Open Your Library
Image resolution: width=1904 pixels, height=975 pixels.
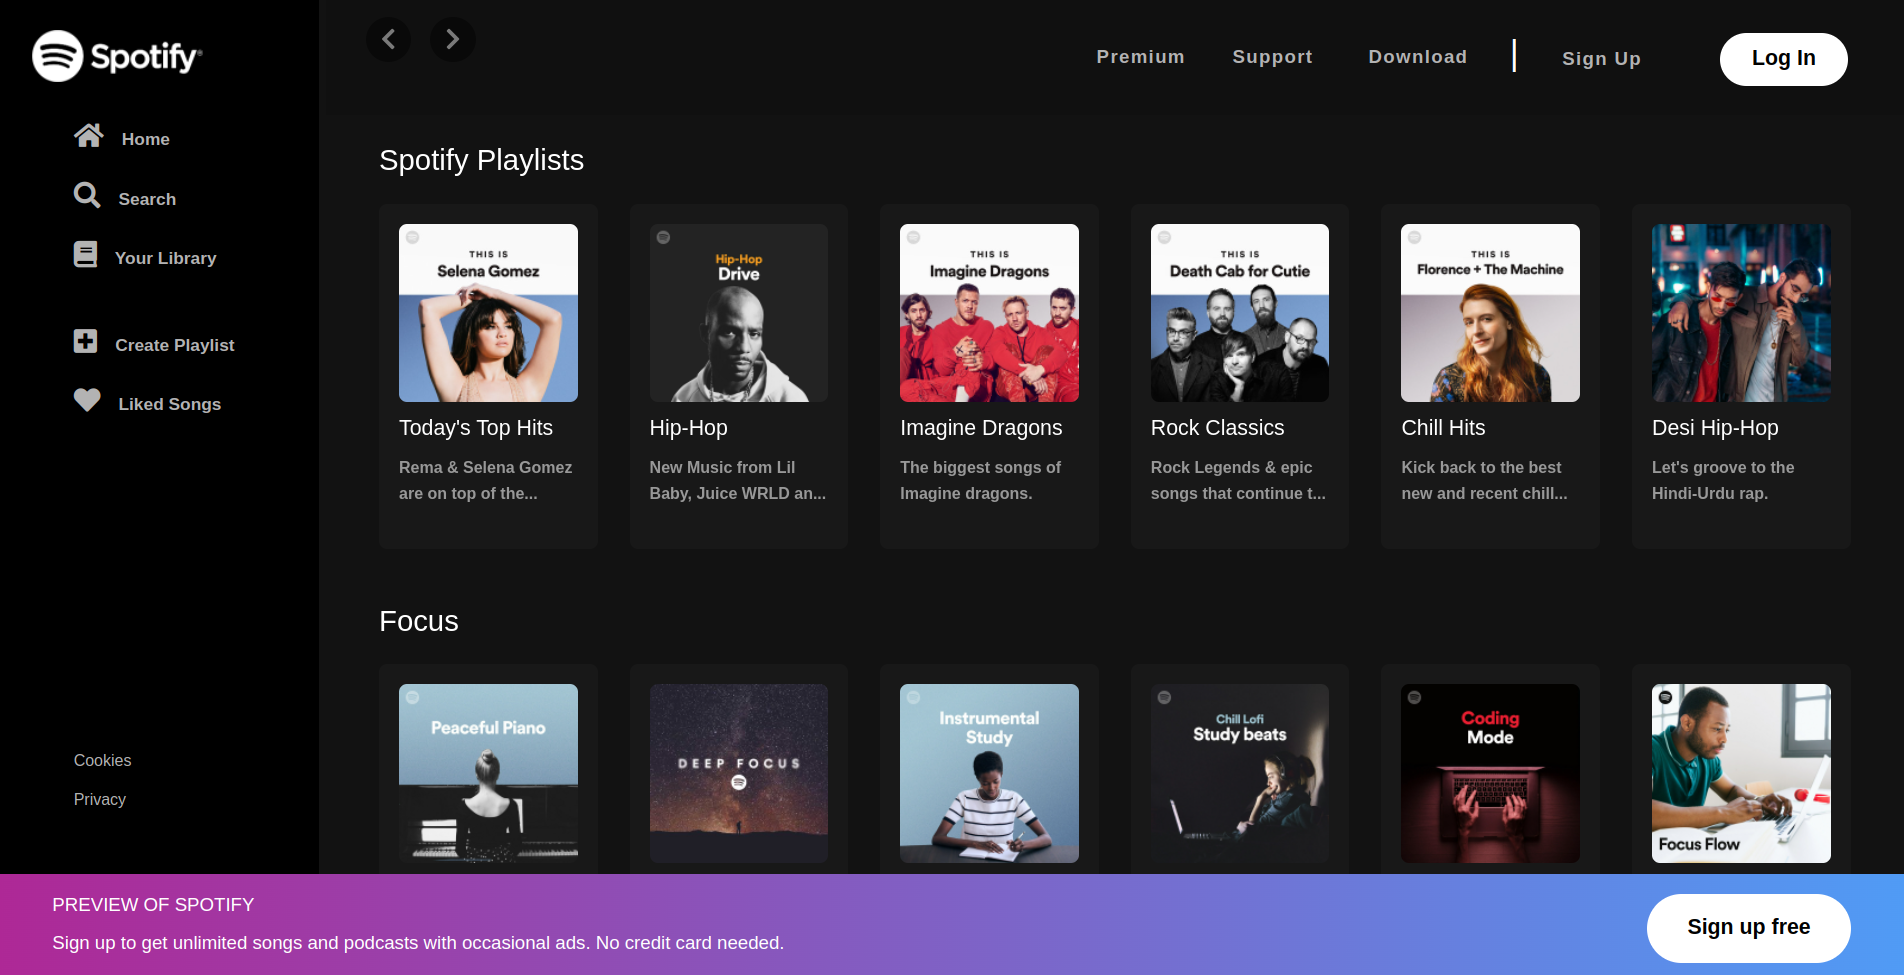pyautogui.click(x=165, y=257)
